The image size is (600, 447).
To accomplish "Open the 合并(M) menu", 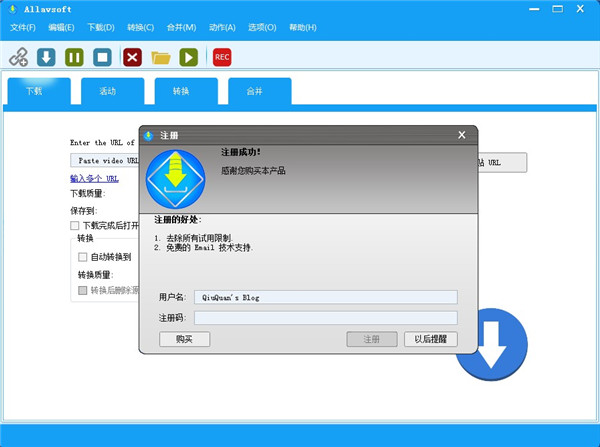I will (181, 28).
